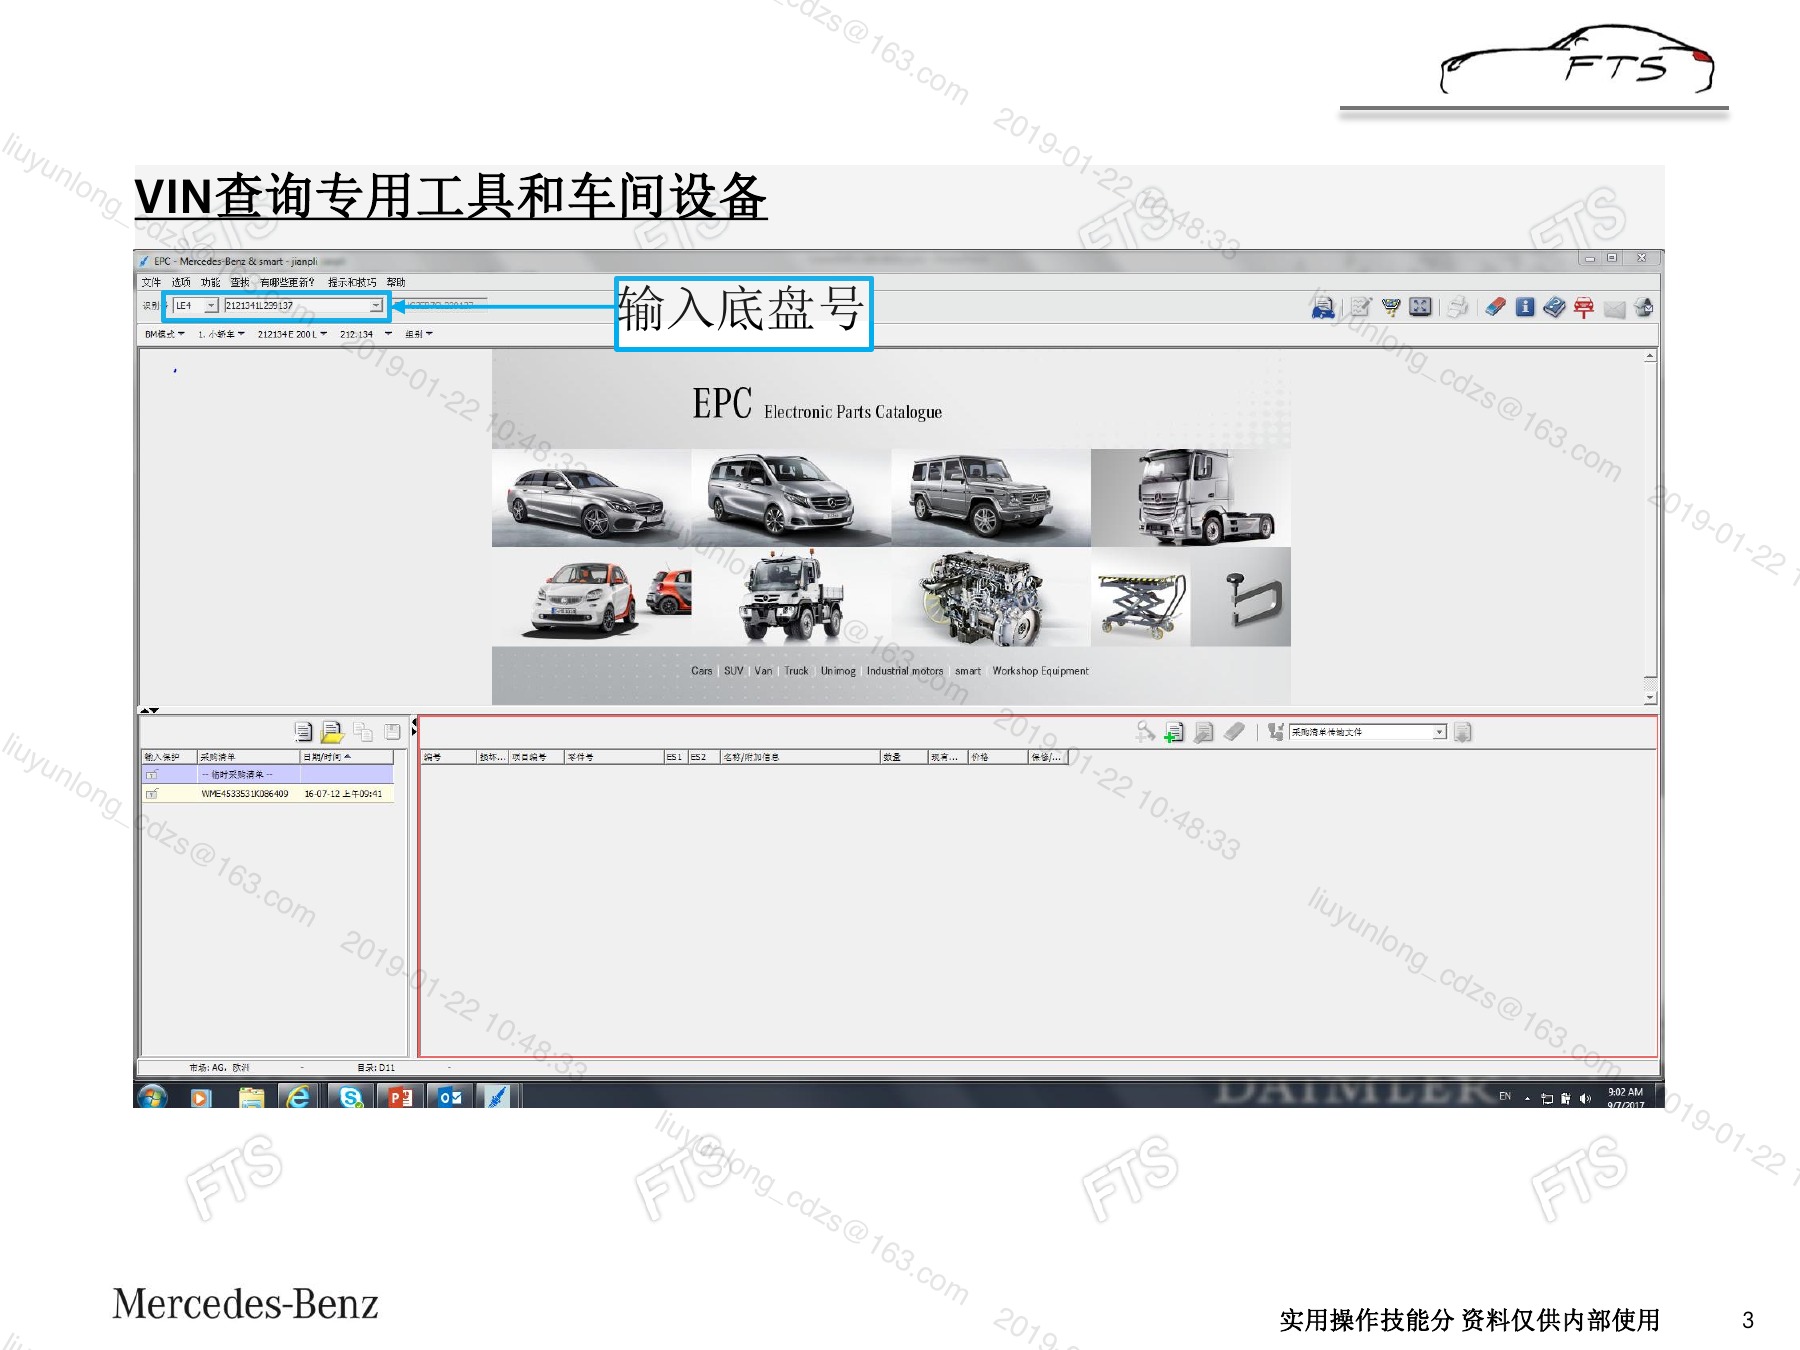
Task: Click the add part to list icon
Action: coord(1174,732)
